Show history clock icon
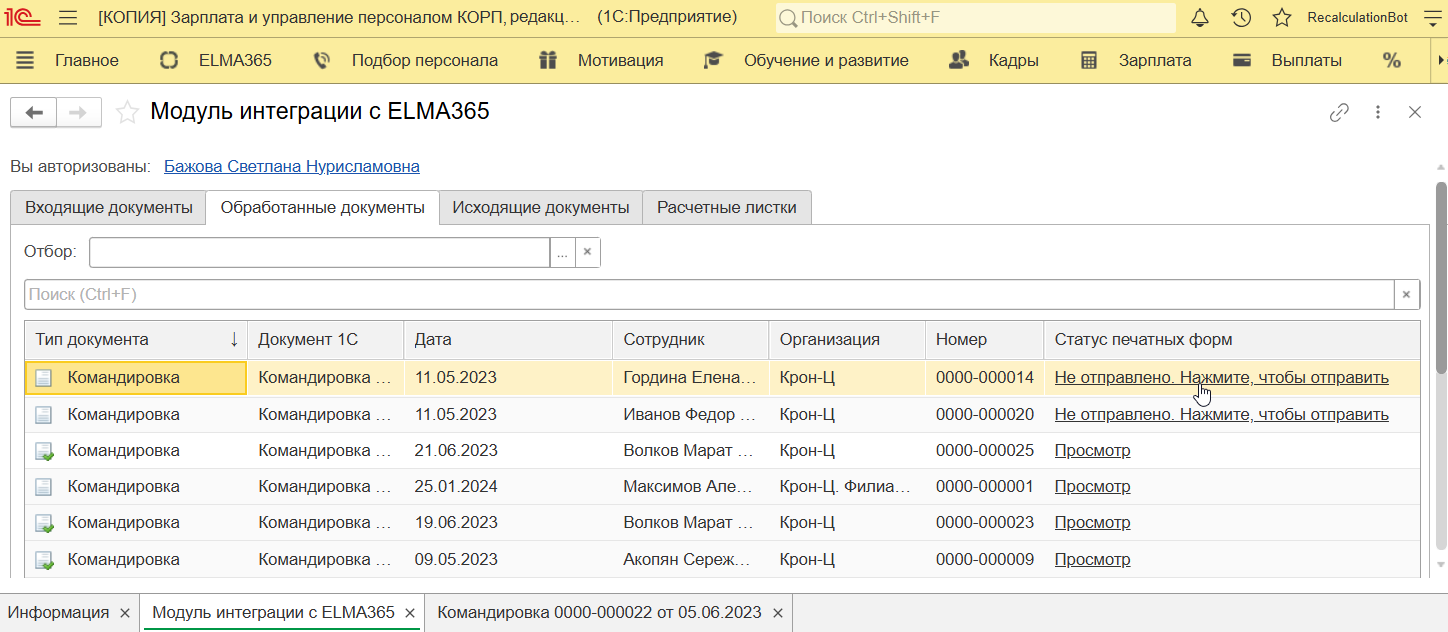This screenshot has height=632, width=1448. 1241,18
